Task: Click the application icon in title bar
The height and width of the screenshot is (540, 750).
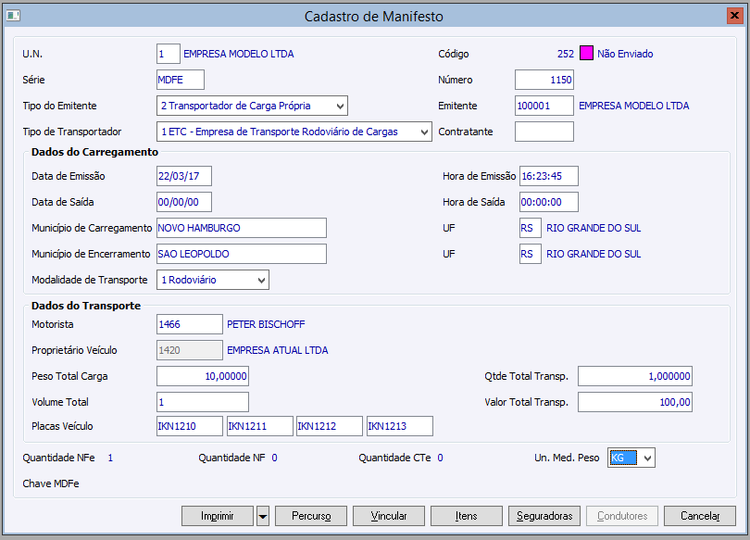Action: click(x=14, y=16)
